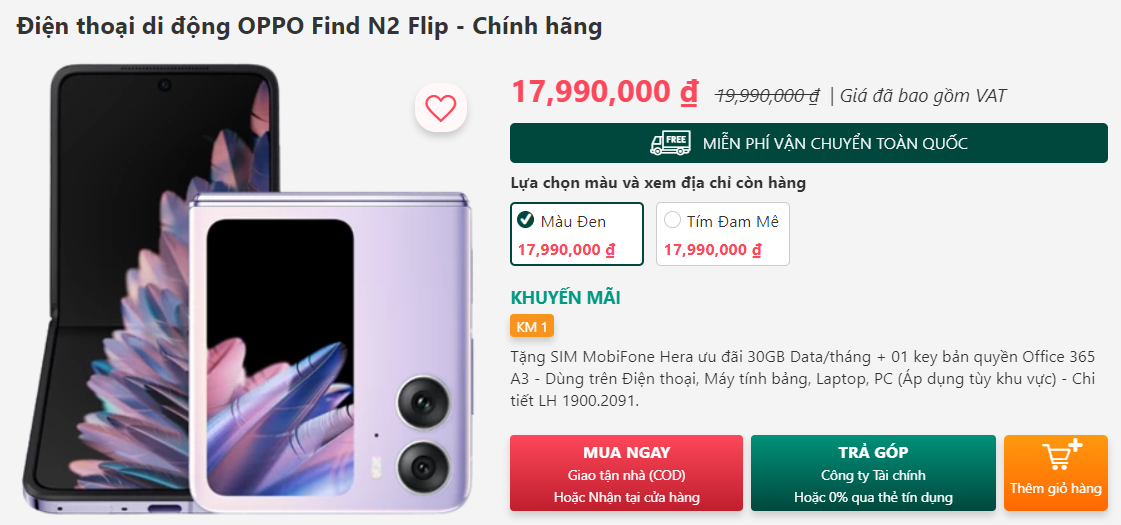Click the TRẢ GÓP installment button

pyautogui.click(x=873, y=473)
